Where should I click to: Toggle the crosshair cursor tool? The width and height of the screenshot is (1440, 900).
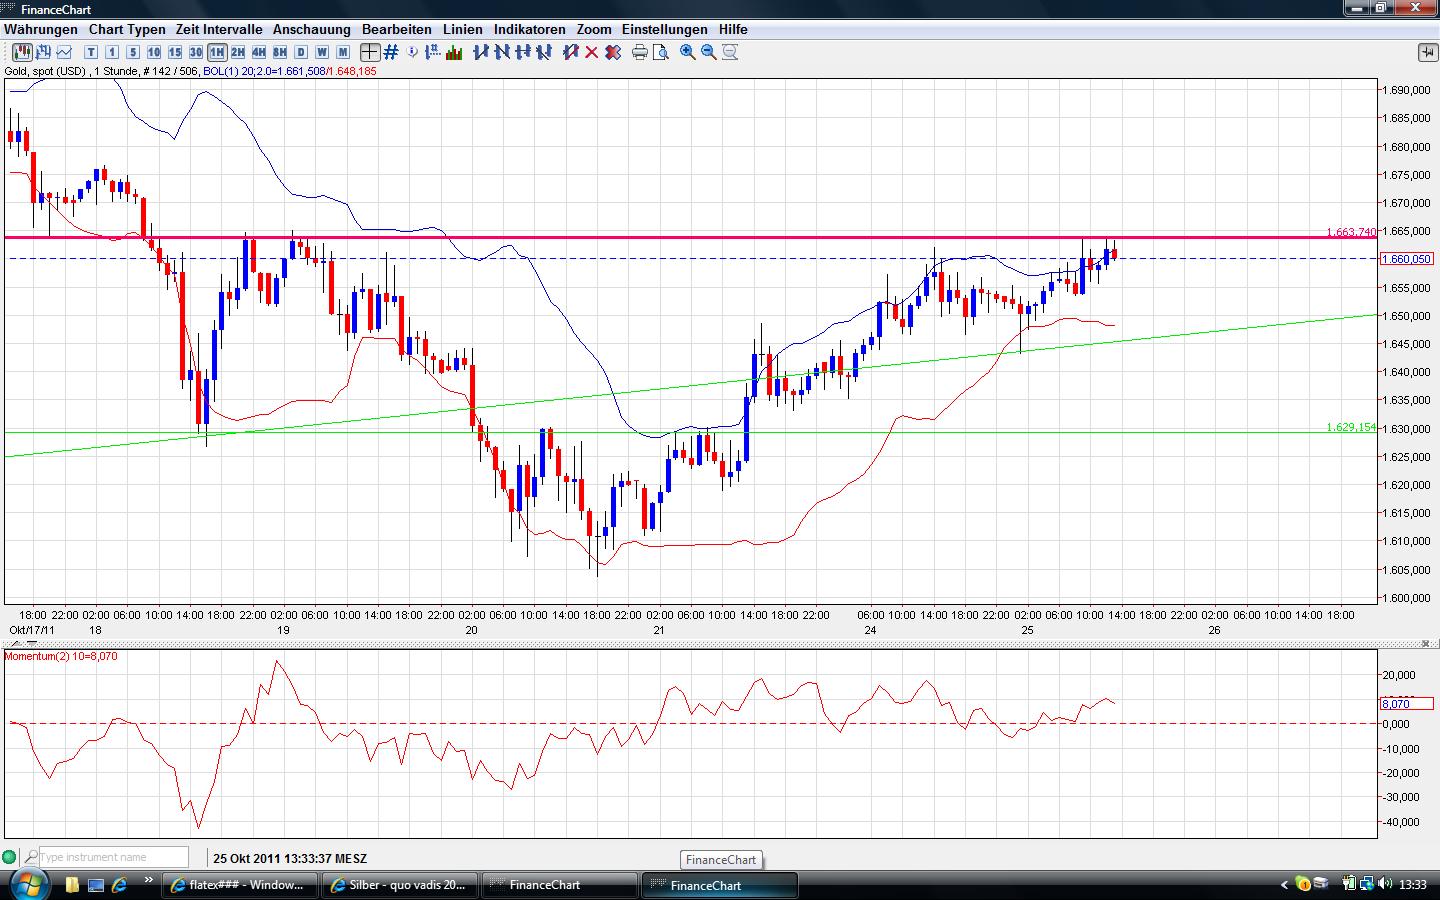[370, 52]
